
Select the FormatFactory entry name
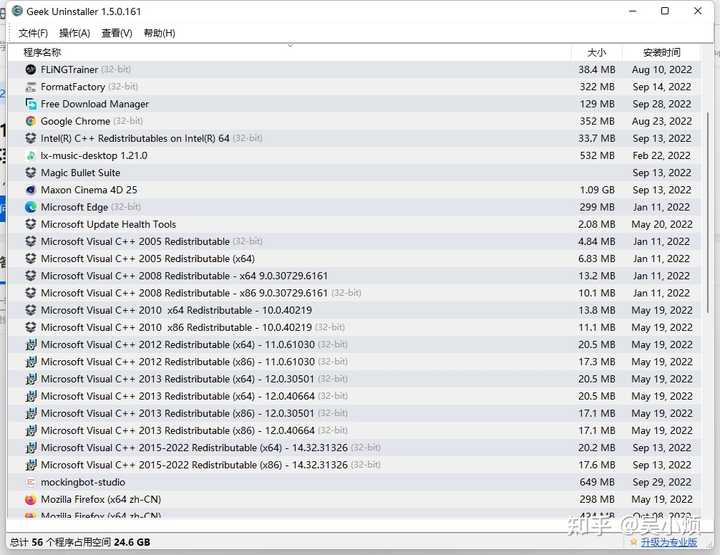tap(73, 87)
